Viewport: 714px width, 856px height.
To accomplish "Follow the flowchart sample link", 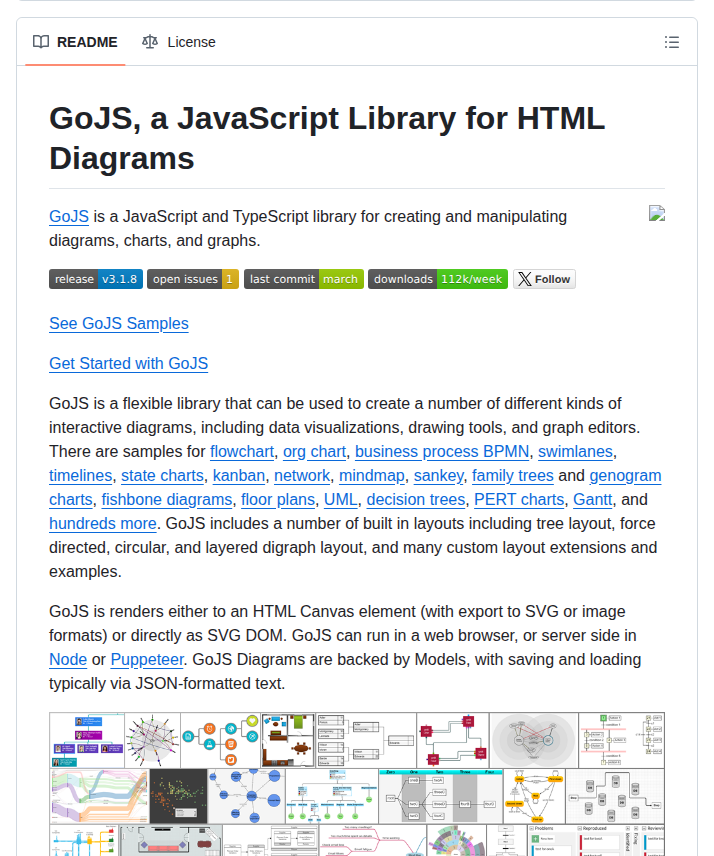I will (x=242, y=451).
